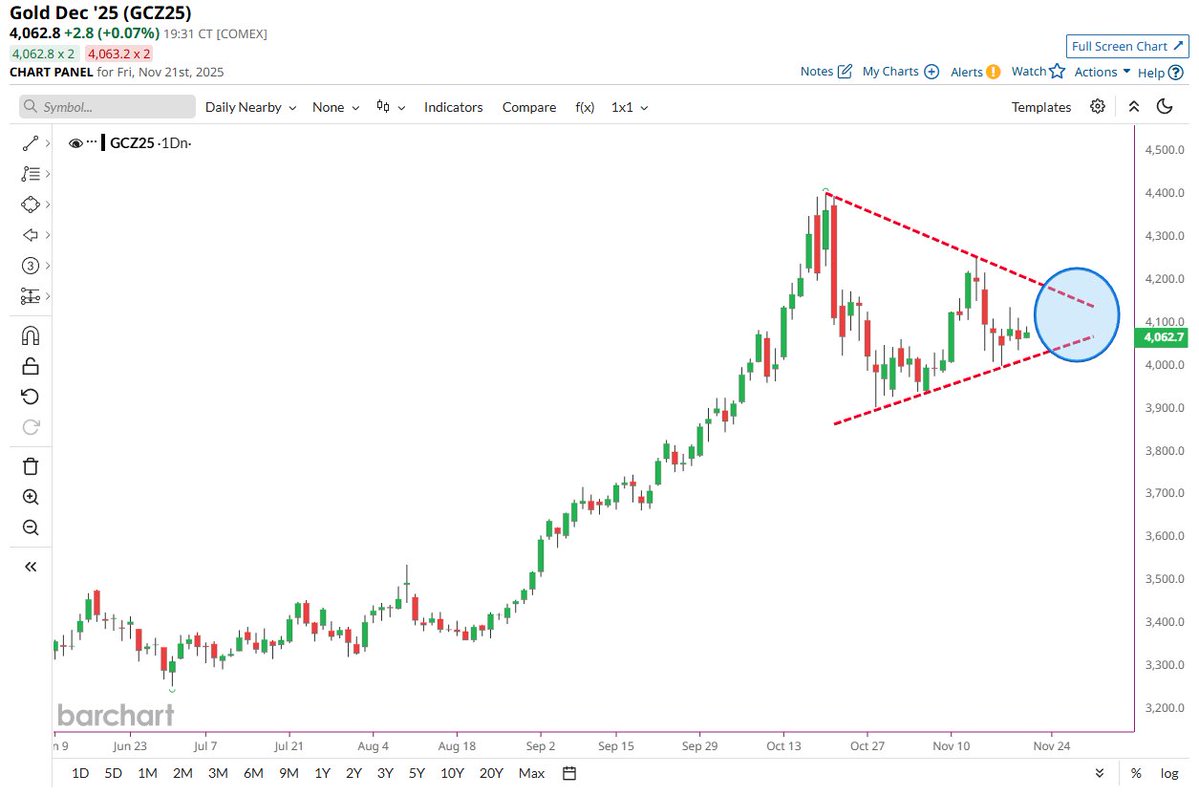This screenshot has height=796, width=1199.
Task: Open the Notes editor
Action: point(826,71)
